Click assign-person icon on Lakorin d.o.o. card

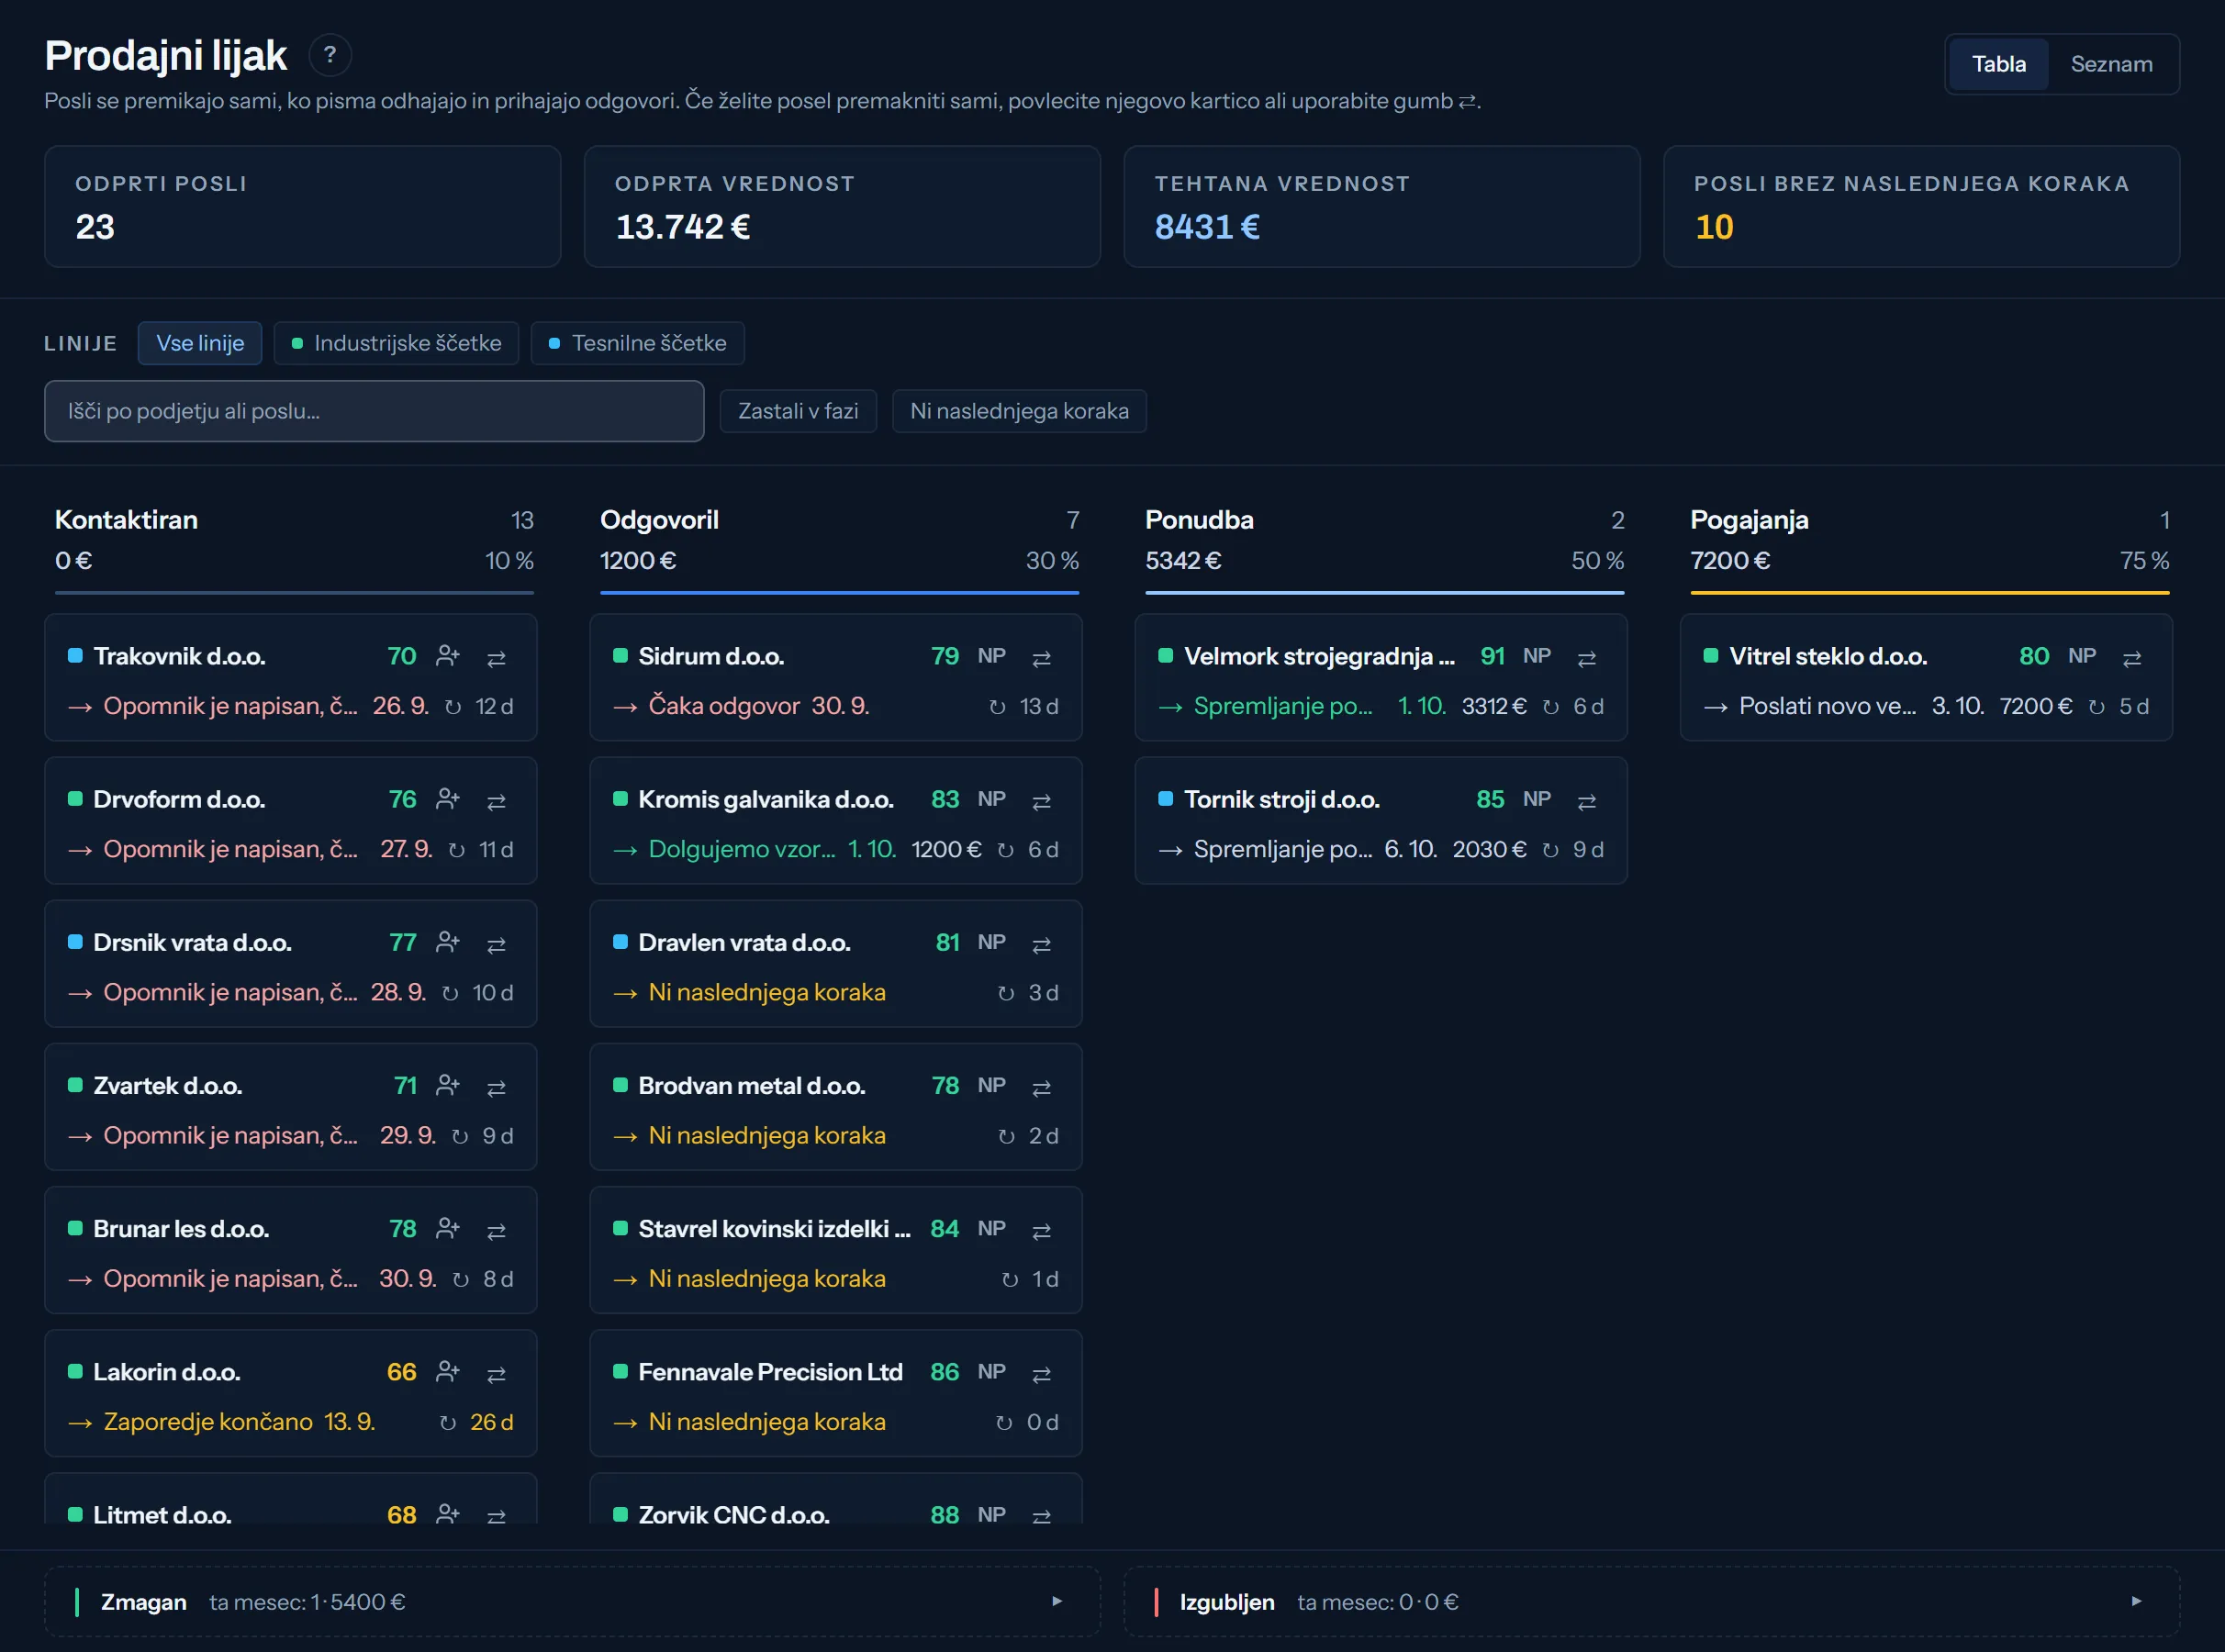(x=448, y=1371)
